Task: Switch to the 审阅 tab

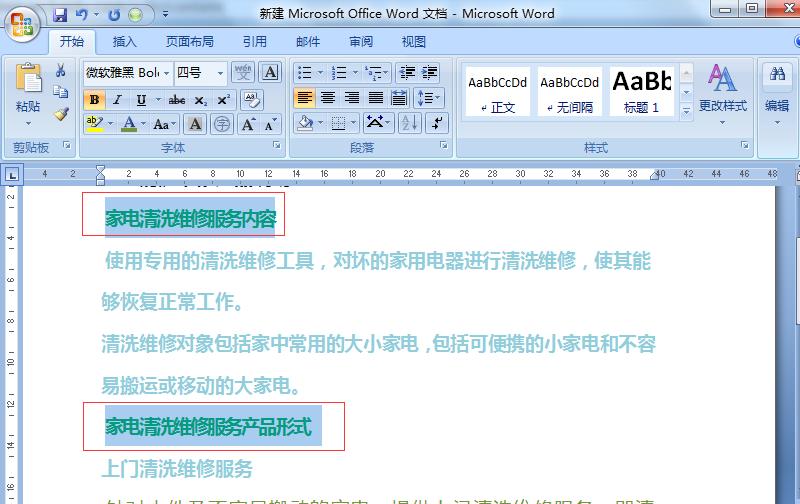Action: [x=361, y=42]
